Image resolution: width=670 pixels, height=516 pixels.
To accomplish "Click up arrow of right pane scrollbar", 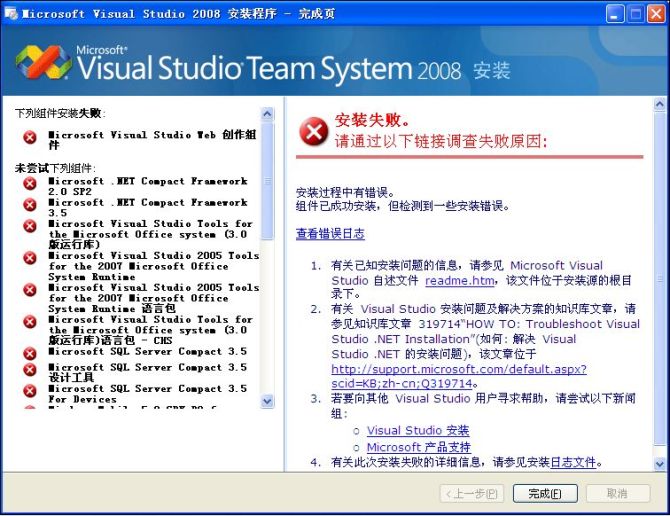I will click(x=659, y=104).
